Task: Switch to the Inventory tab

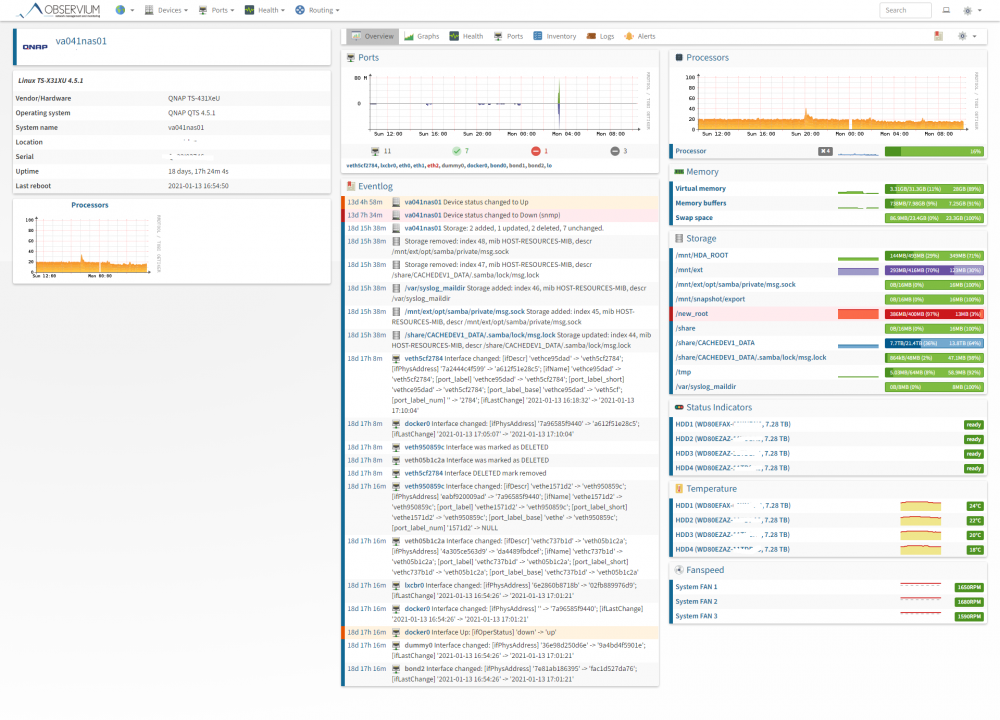Action: point(555,36)
